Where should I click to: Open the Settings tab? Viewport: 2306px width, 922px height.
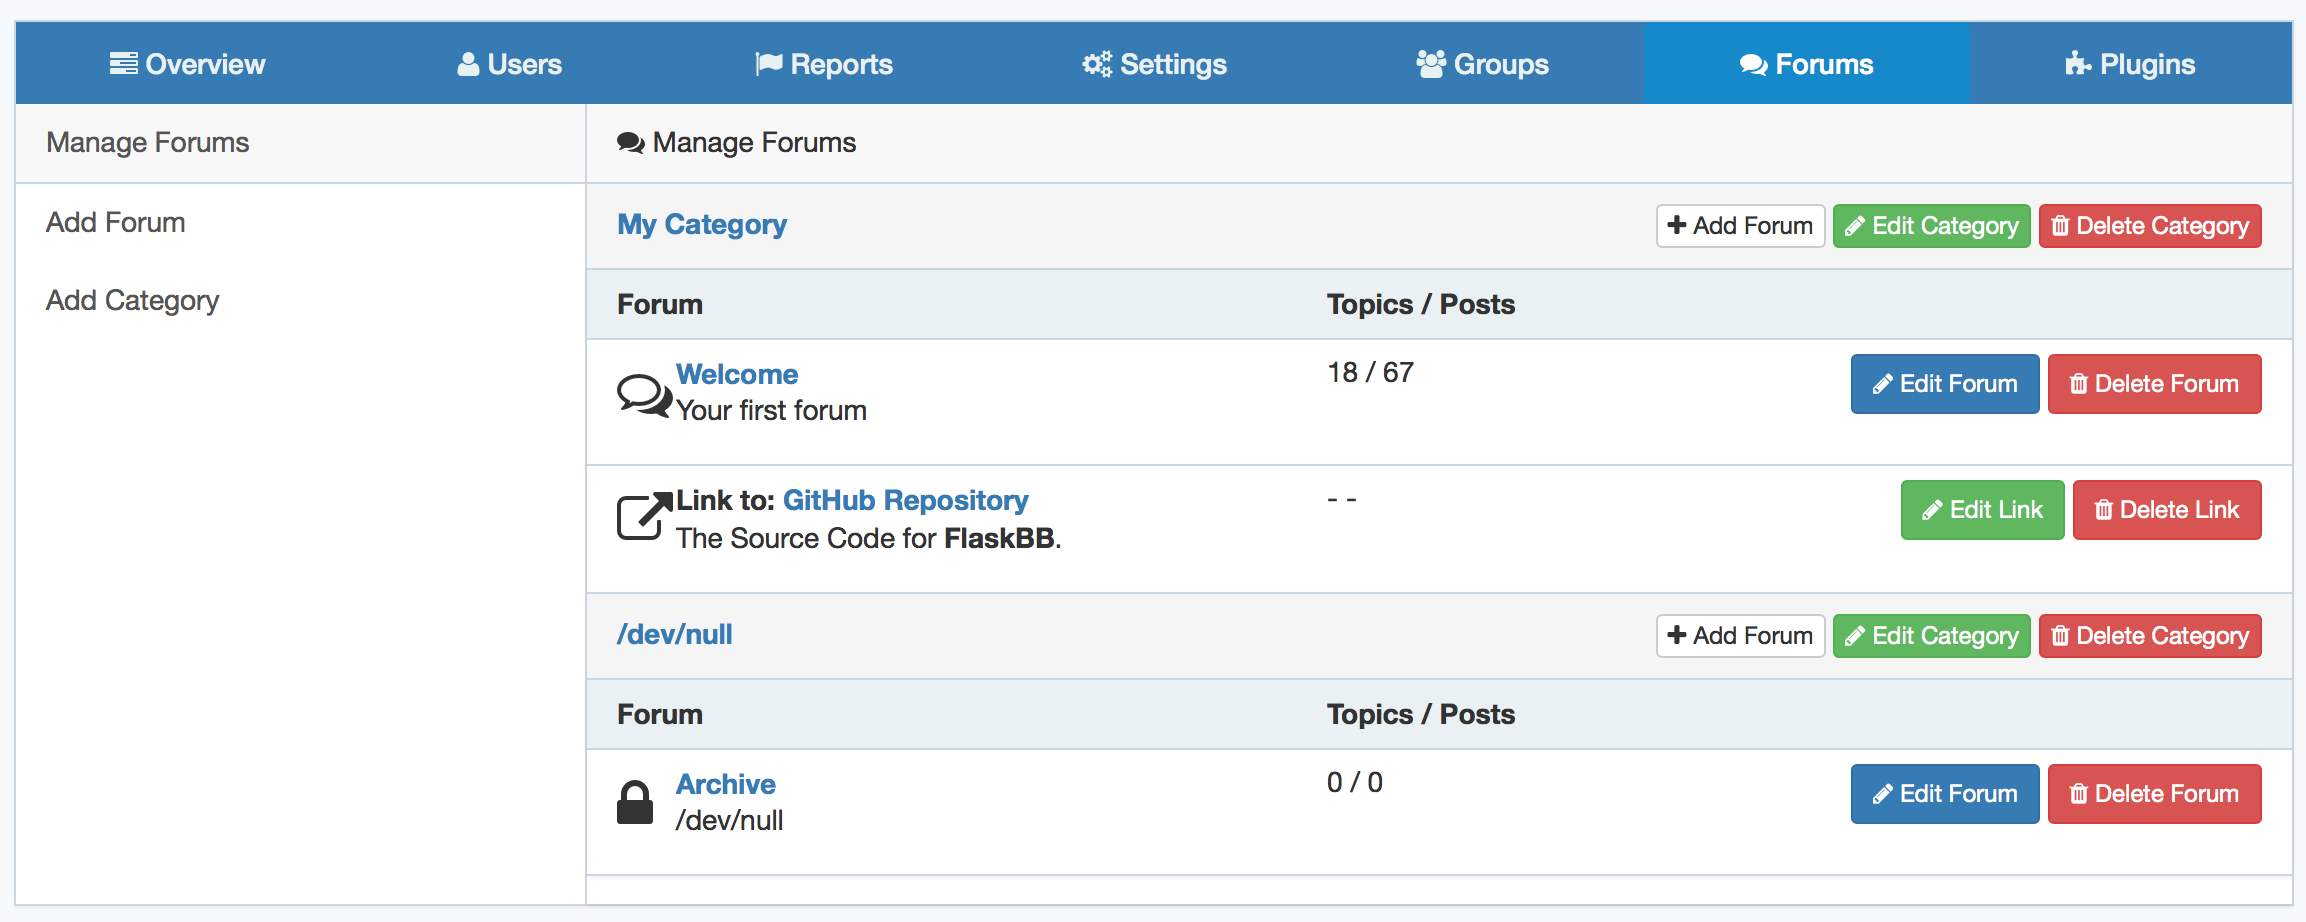[1154, 64]
